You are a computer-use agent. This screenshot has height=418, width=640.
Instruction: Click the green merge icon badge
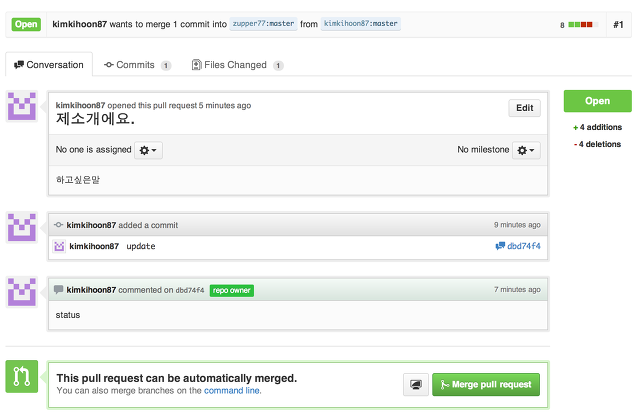22,376
